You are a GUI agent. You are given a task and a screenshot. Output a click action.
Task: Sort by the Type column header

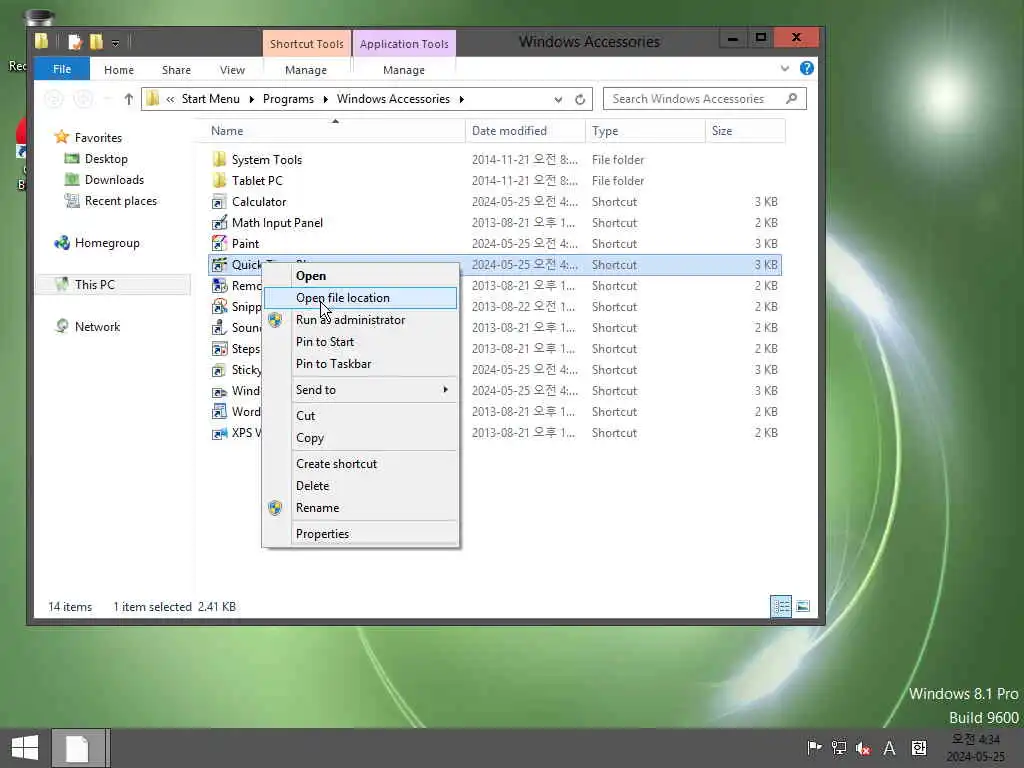[x=645, y=131]
